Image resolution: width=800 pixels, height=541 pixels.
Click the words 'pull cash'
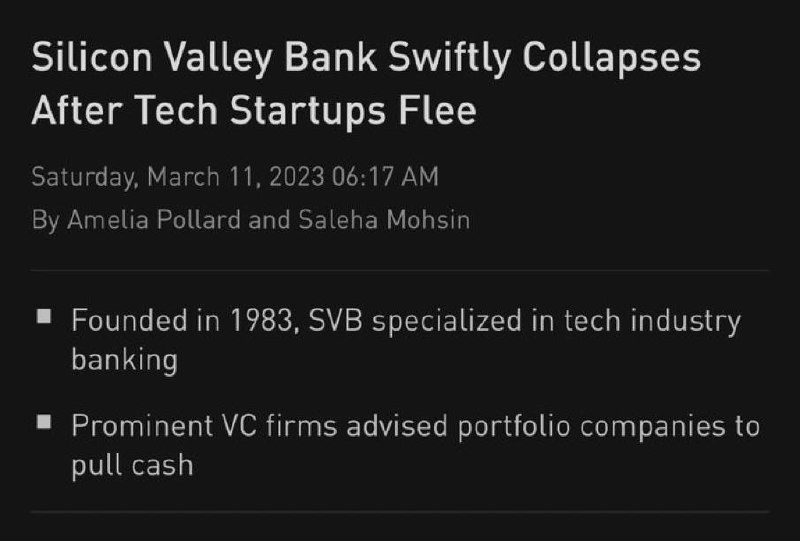point(132,465)
